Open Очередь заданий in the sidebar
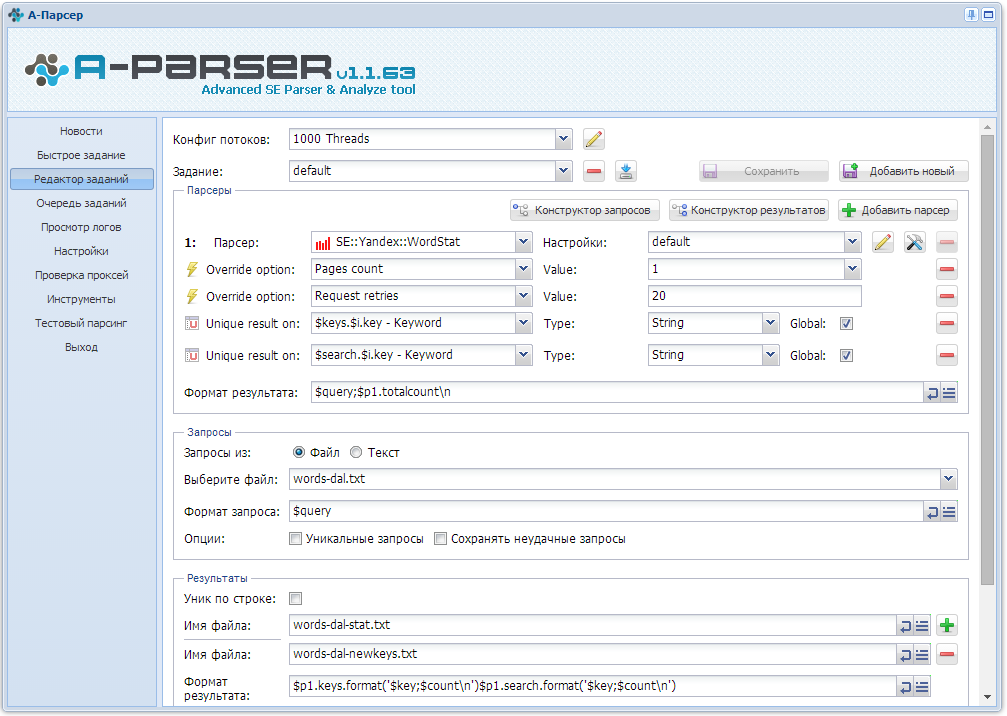 click(x=82, y=203)
